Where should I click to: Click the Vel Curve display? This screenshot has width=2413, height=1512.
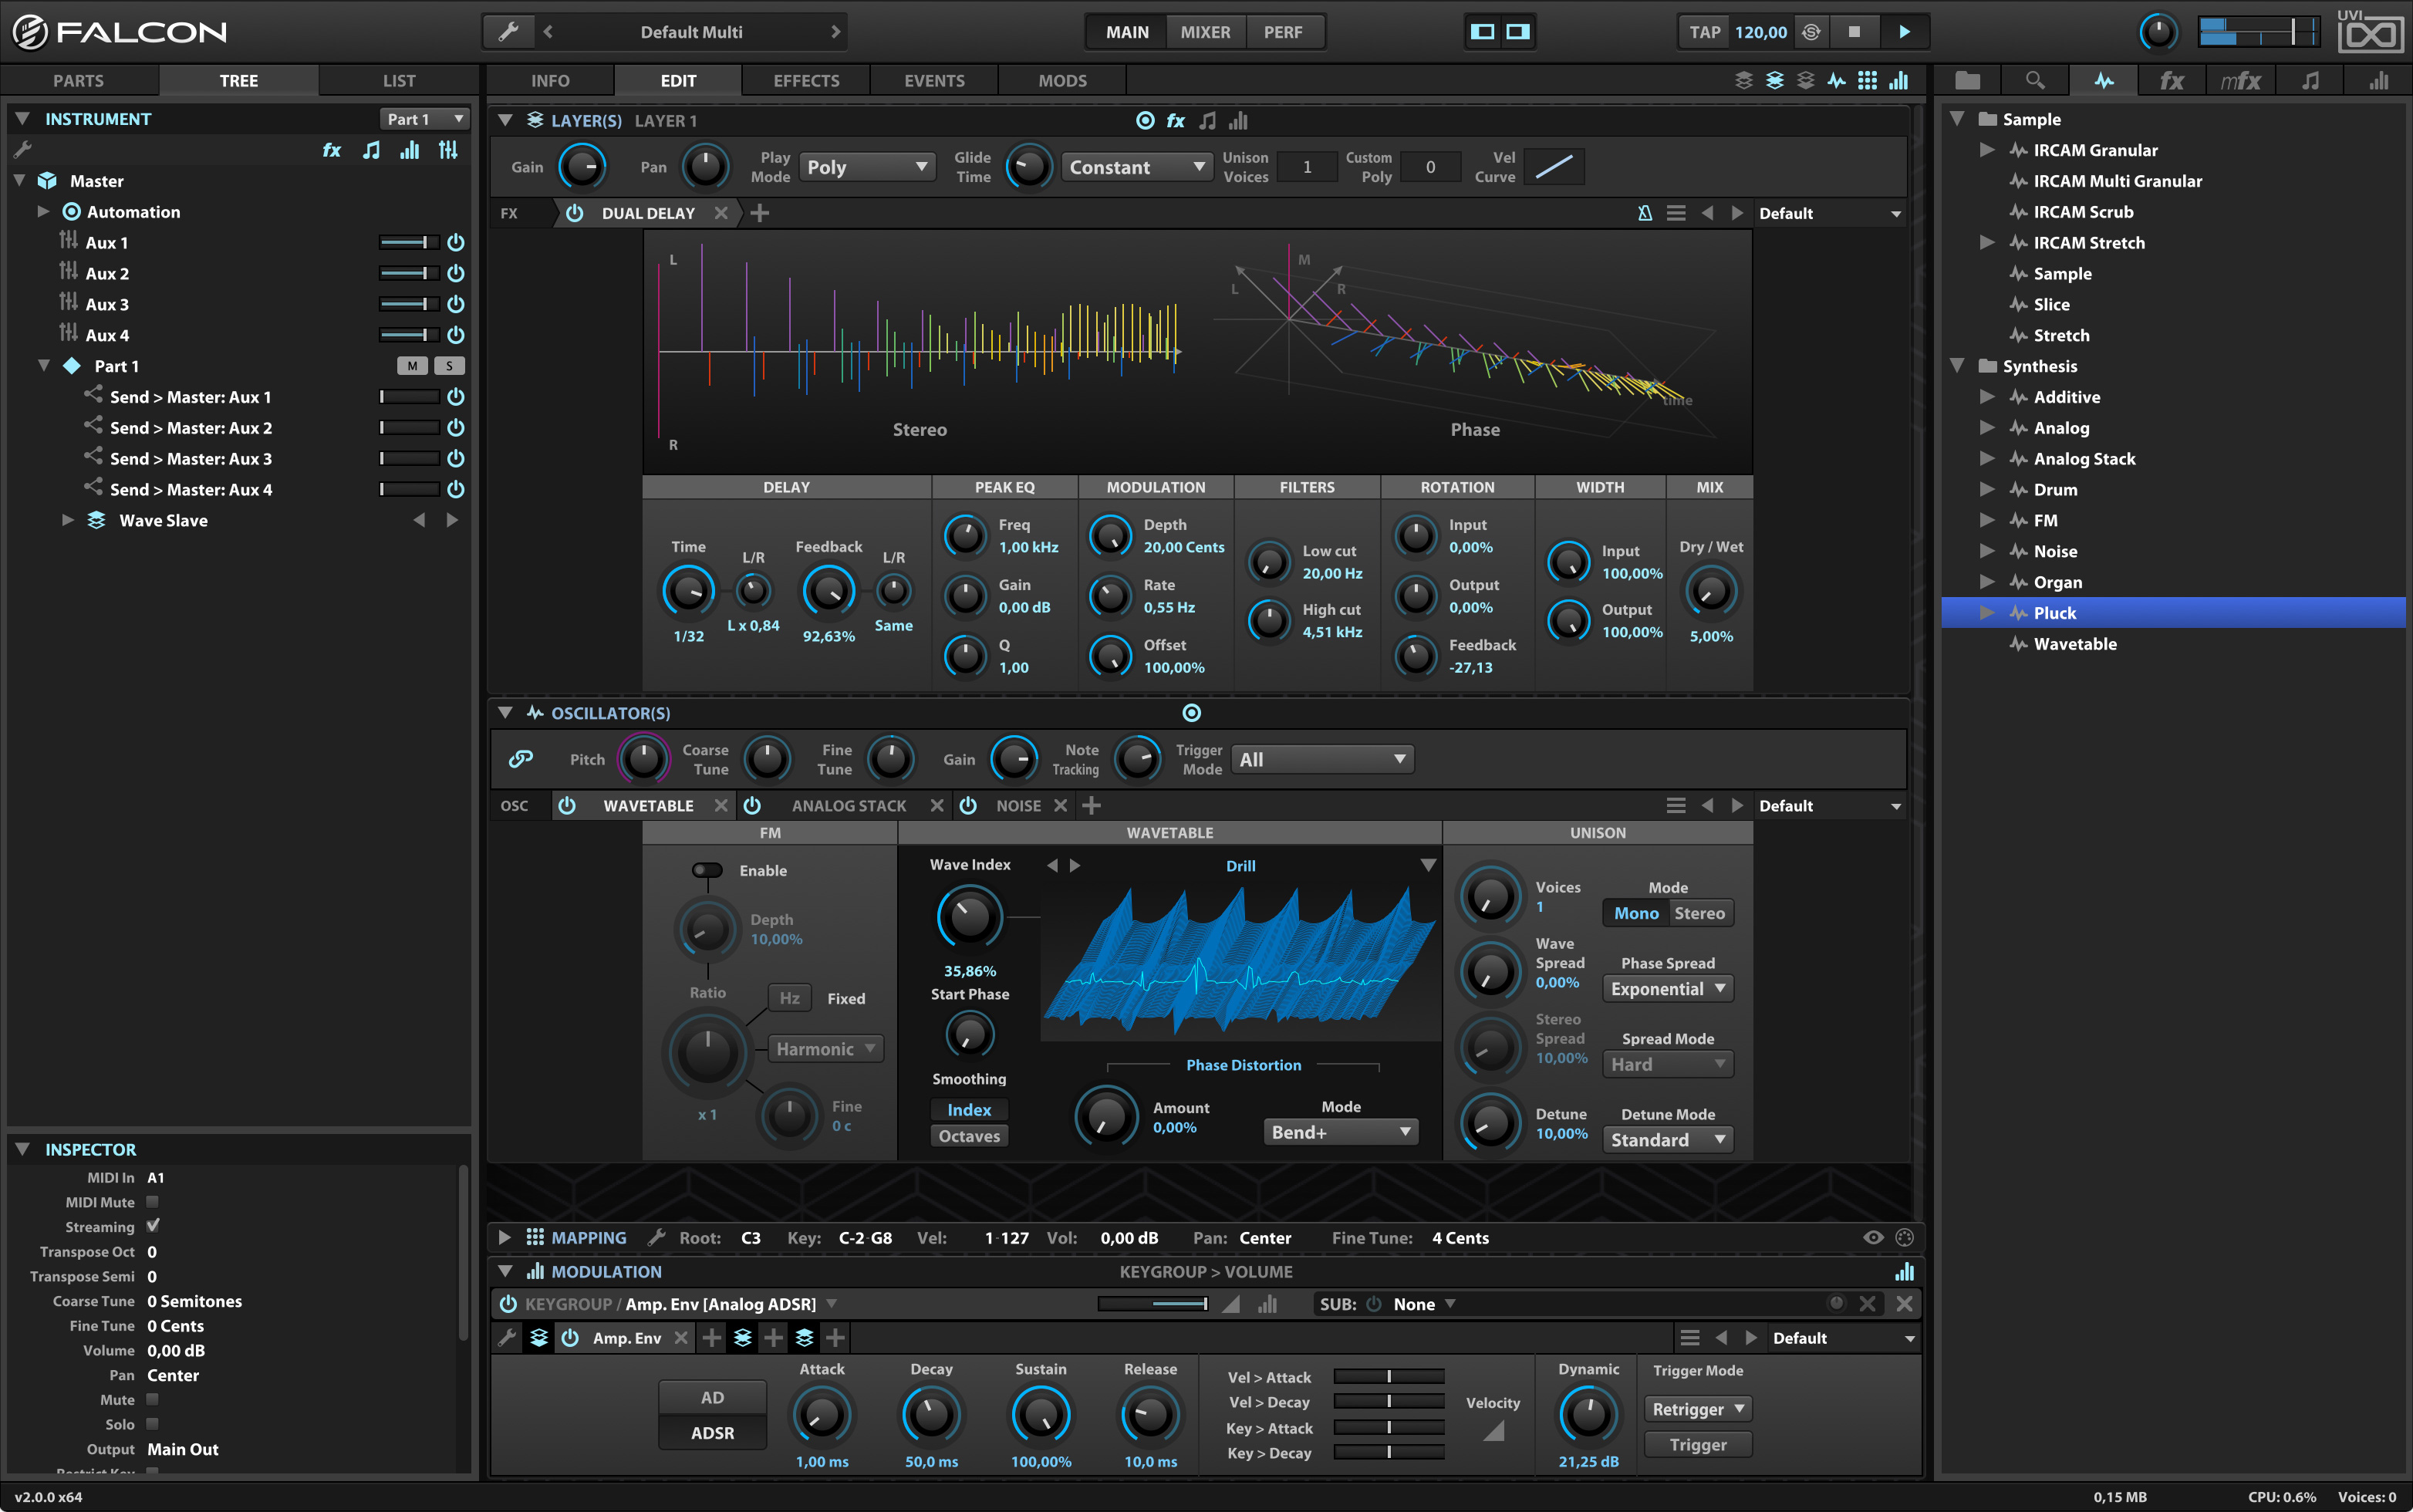pos(1554,167)
